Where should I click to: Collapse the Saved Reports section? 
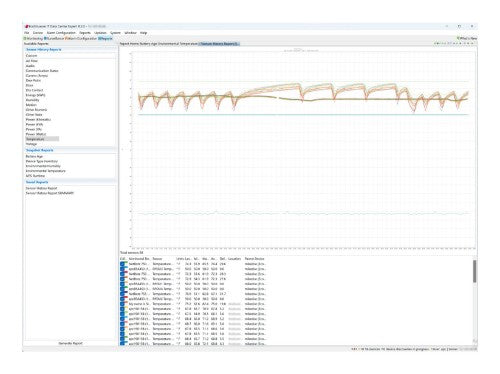[37, 182]
